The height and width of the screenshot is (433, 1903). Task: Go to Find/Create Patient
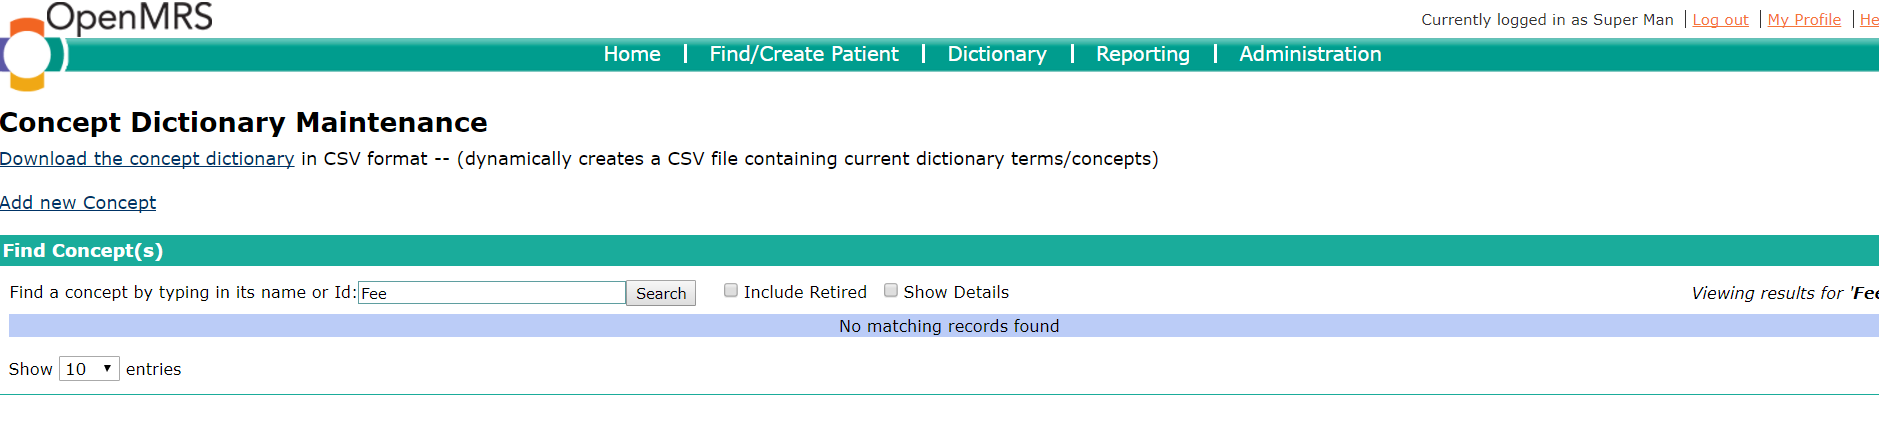pyautogui.click(x=804, y=54)
